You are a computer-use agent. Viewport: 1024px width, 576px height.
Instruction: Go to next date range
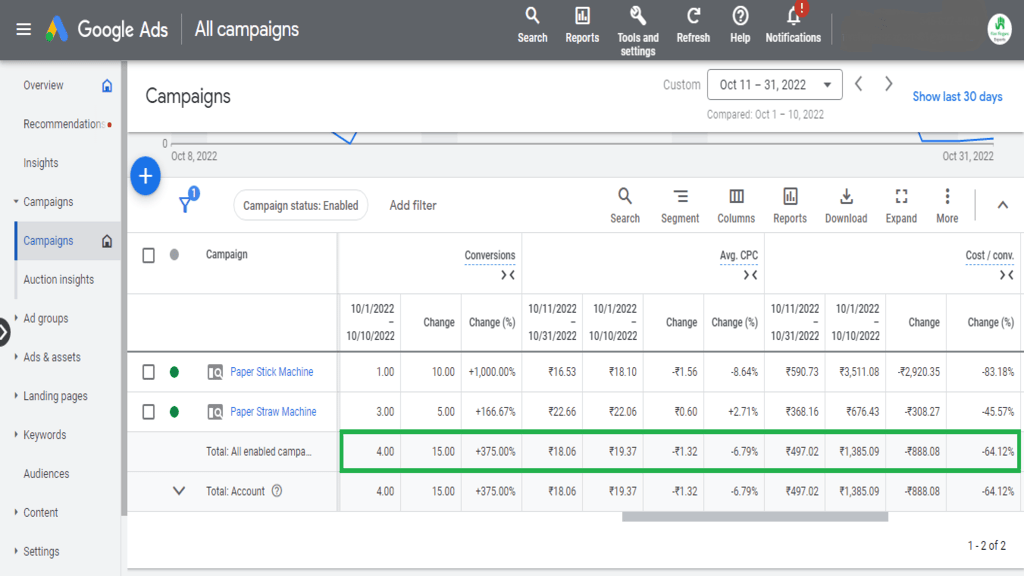click(x=888, y=84)
